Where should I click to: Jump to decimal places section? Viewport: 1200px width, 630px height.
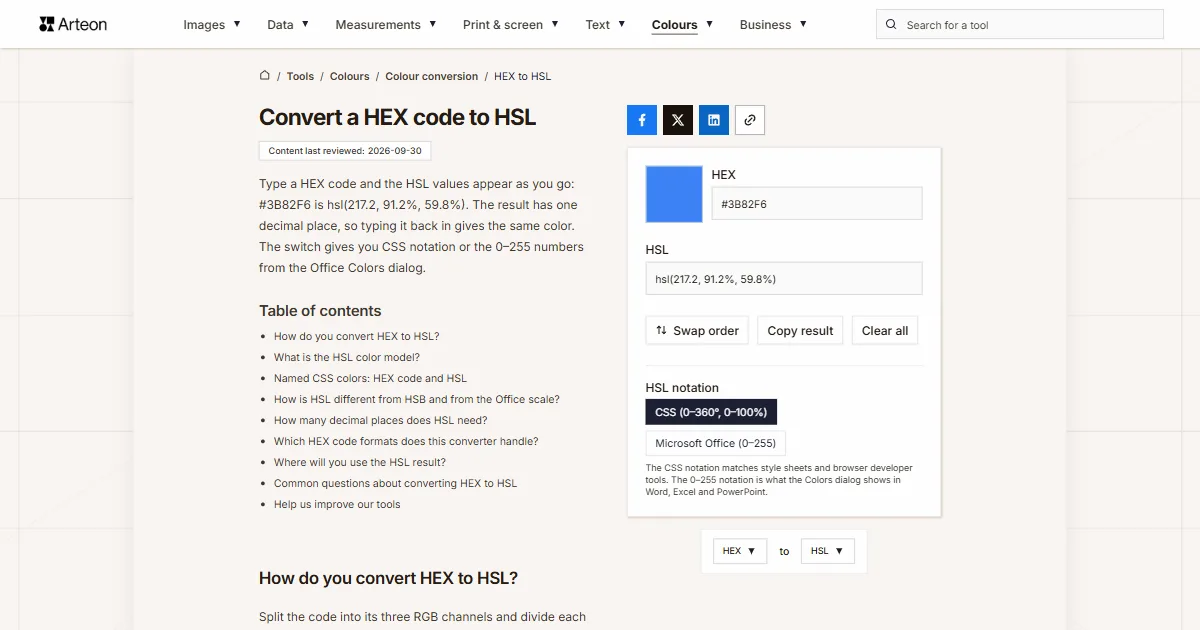tap(381, 420)
